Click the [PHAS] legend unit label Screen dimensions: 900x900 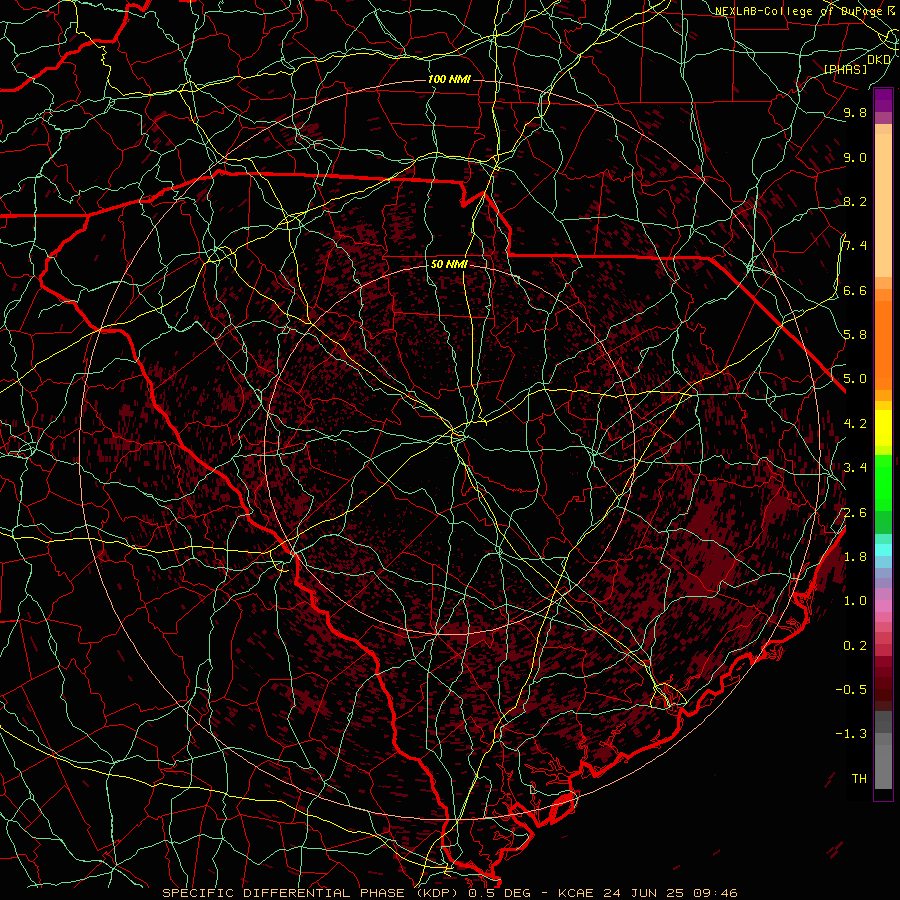845,69
